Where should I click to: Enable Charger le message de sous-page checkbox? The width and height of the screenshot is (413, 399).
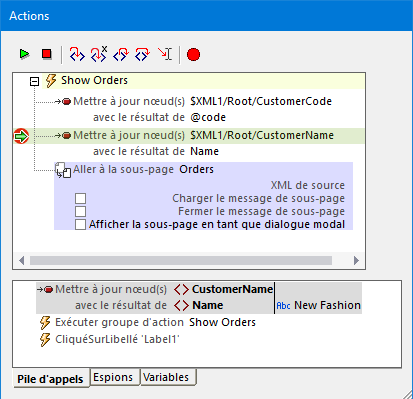(x=80, y=198)
